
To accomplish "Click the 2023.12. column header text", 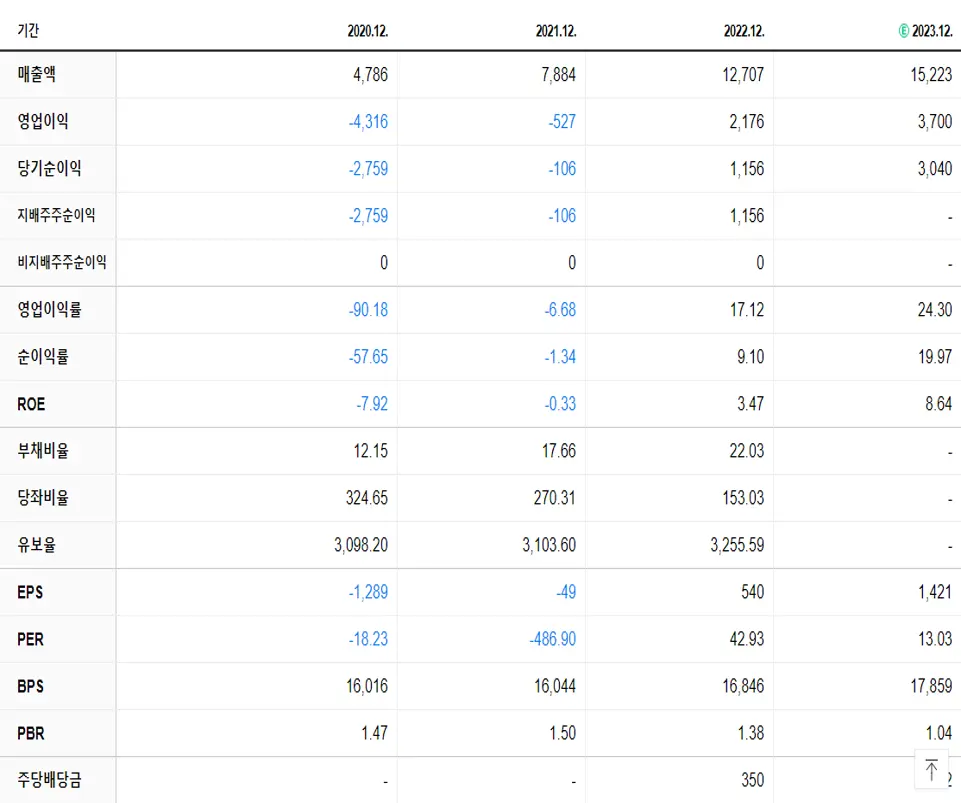I will coord(932,31).
